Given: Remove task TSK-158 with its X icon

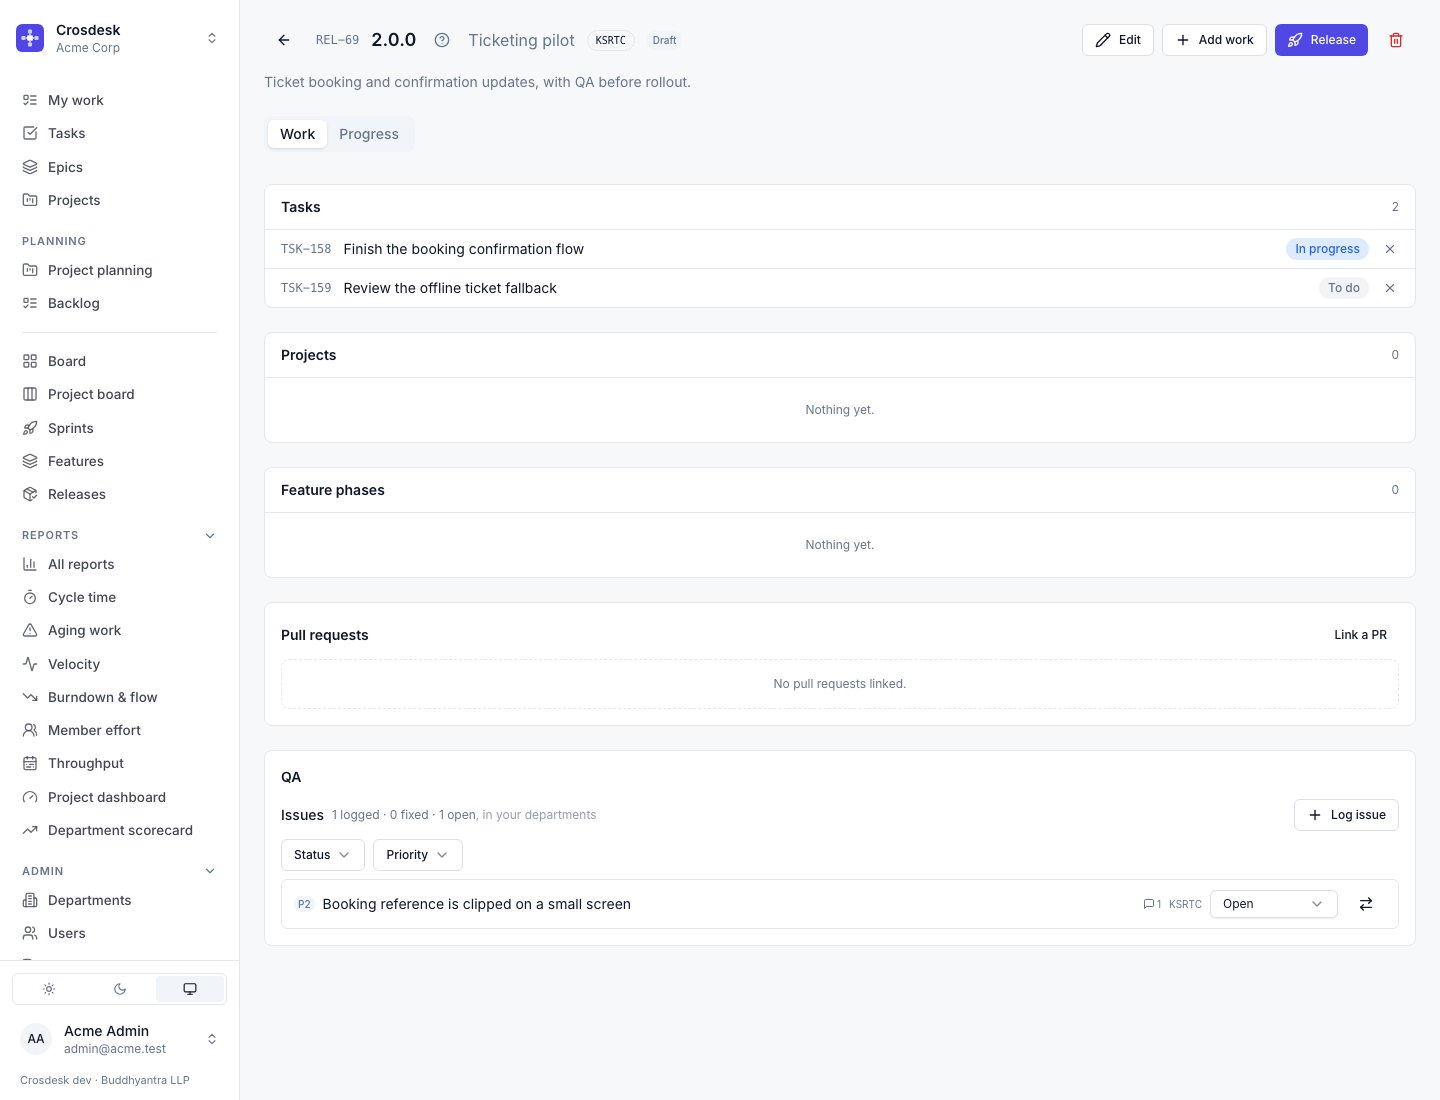Looking at the screenshot, I should click(1390, 249).
